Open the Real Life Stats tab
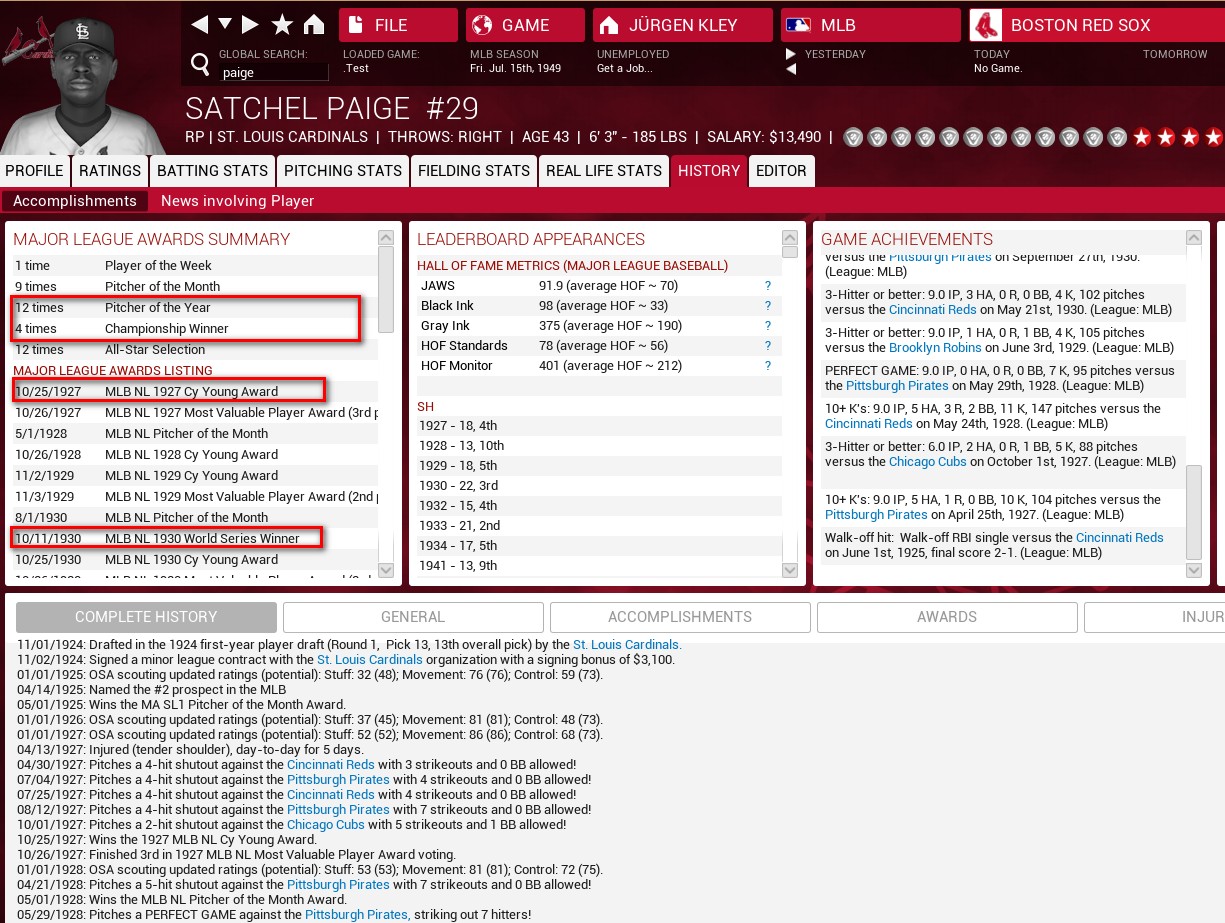1225x923 pixels. 603,171
